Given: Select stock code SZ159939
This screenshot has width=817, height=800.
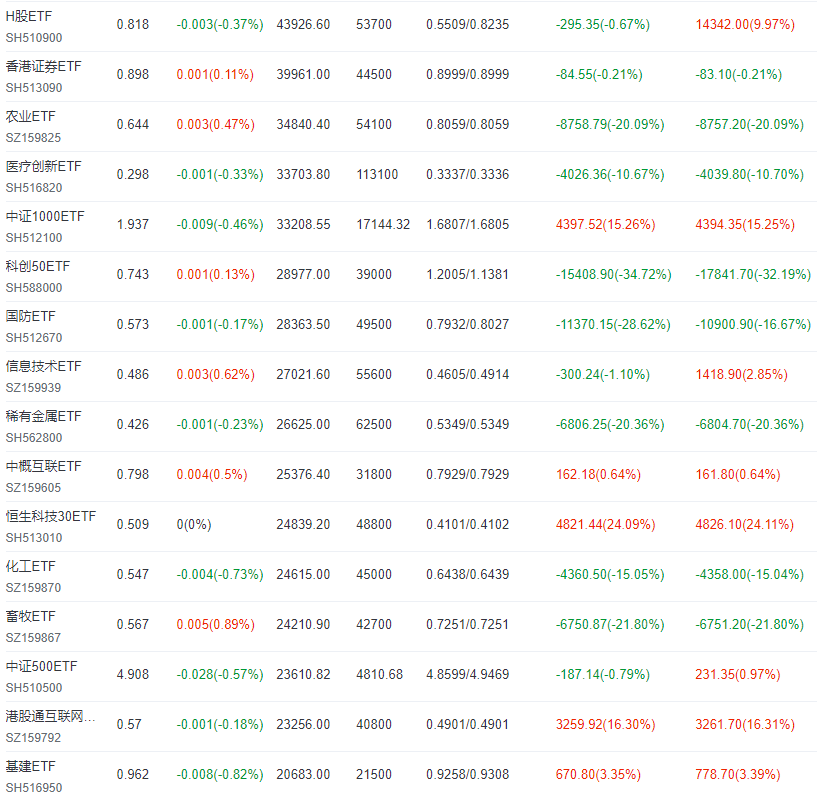Looking at the screenshot, I should tap(33, 388).
